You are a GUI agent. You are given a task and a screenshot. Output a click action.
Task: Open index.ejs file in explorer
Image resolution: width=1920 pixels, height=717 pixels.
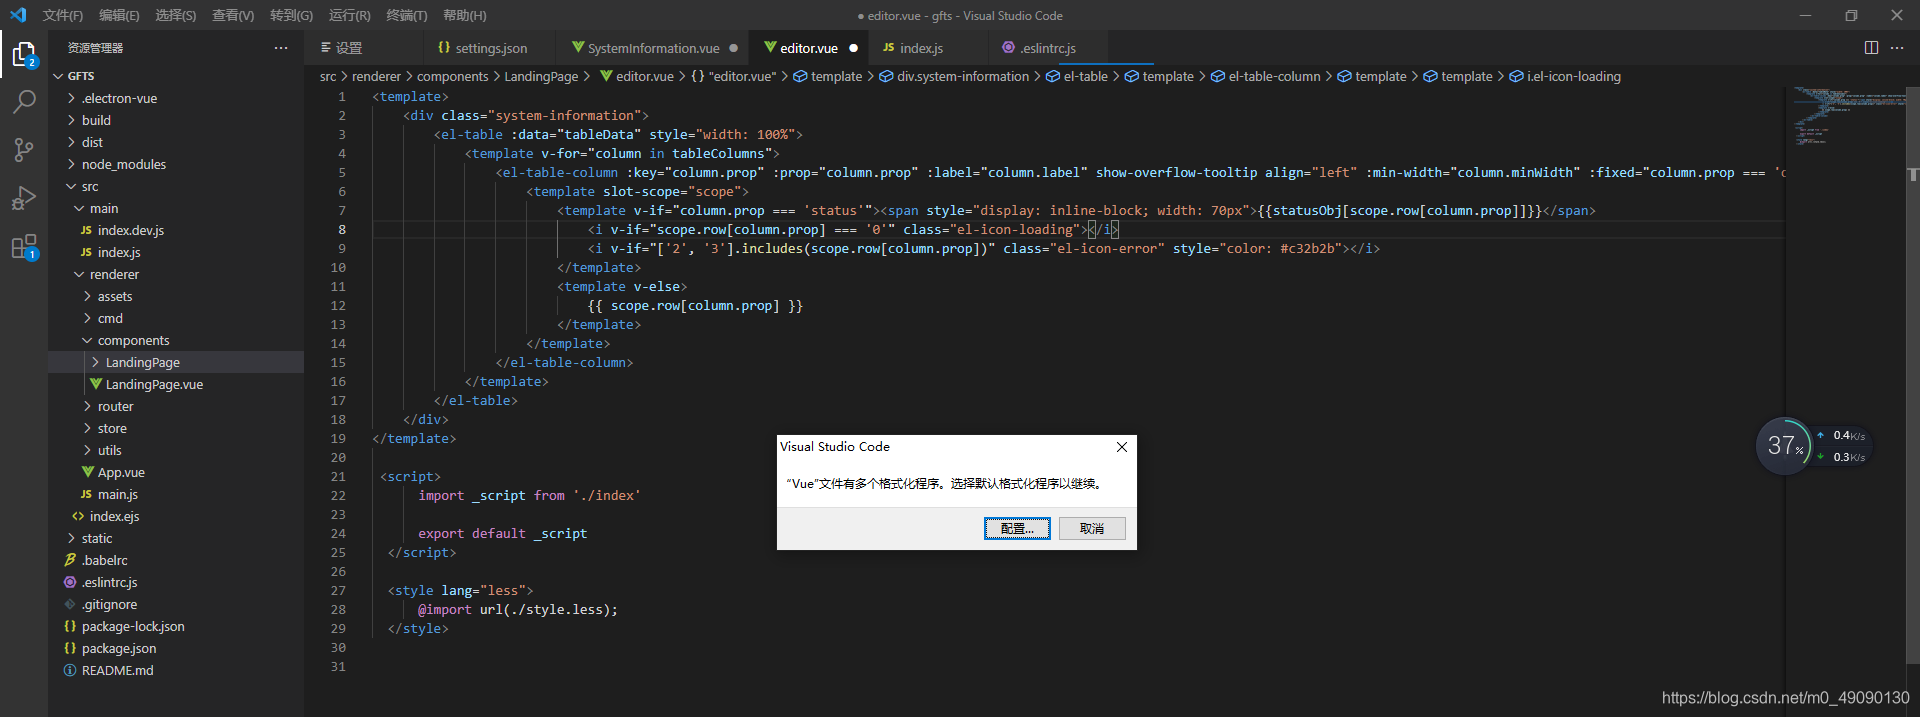tap(176, 516)
